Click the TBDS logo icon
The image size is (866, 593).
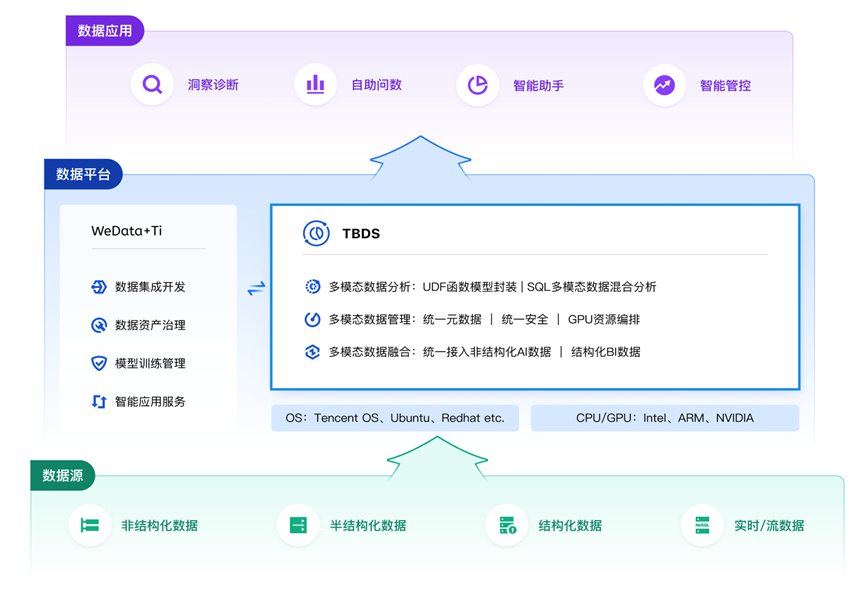click(316, 233)
